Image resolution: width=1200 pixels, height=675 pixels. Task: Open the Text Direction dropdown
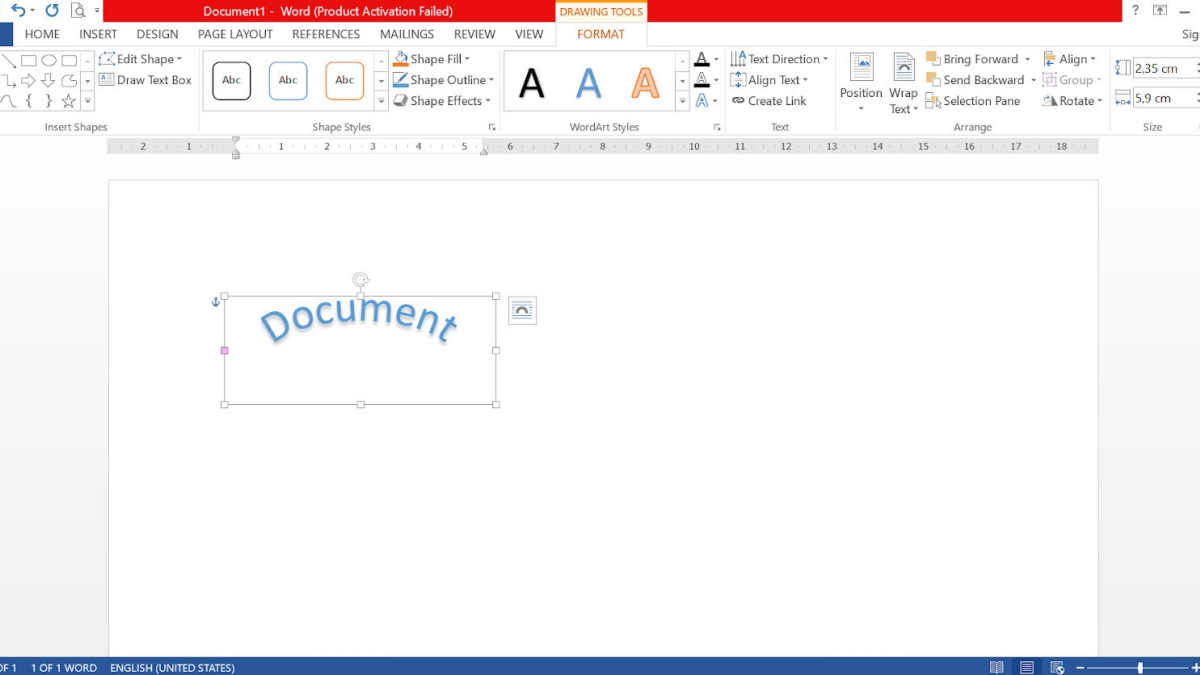click(x=779, y=59)
